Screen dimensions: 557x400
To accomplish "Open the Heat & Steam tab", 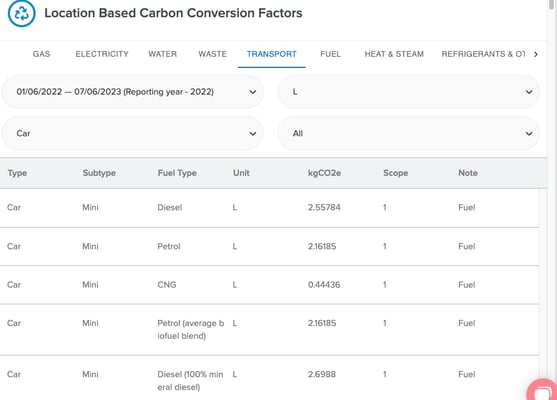I will coord(394,54).
